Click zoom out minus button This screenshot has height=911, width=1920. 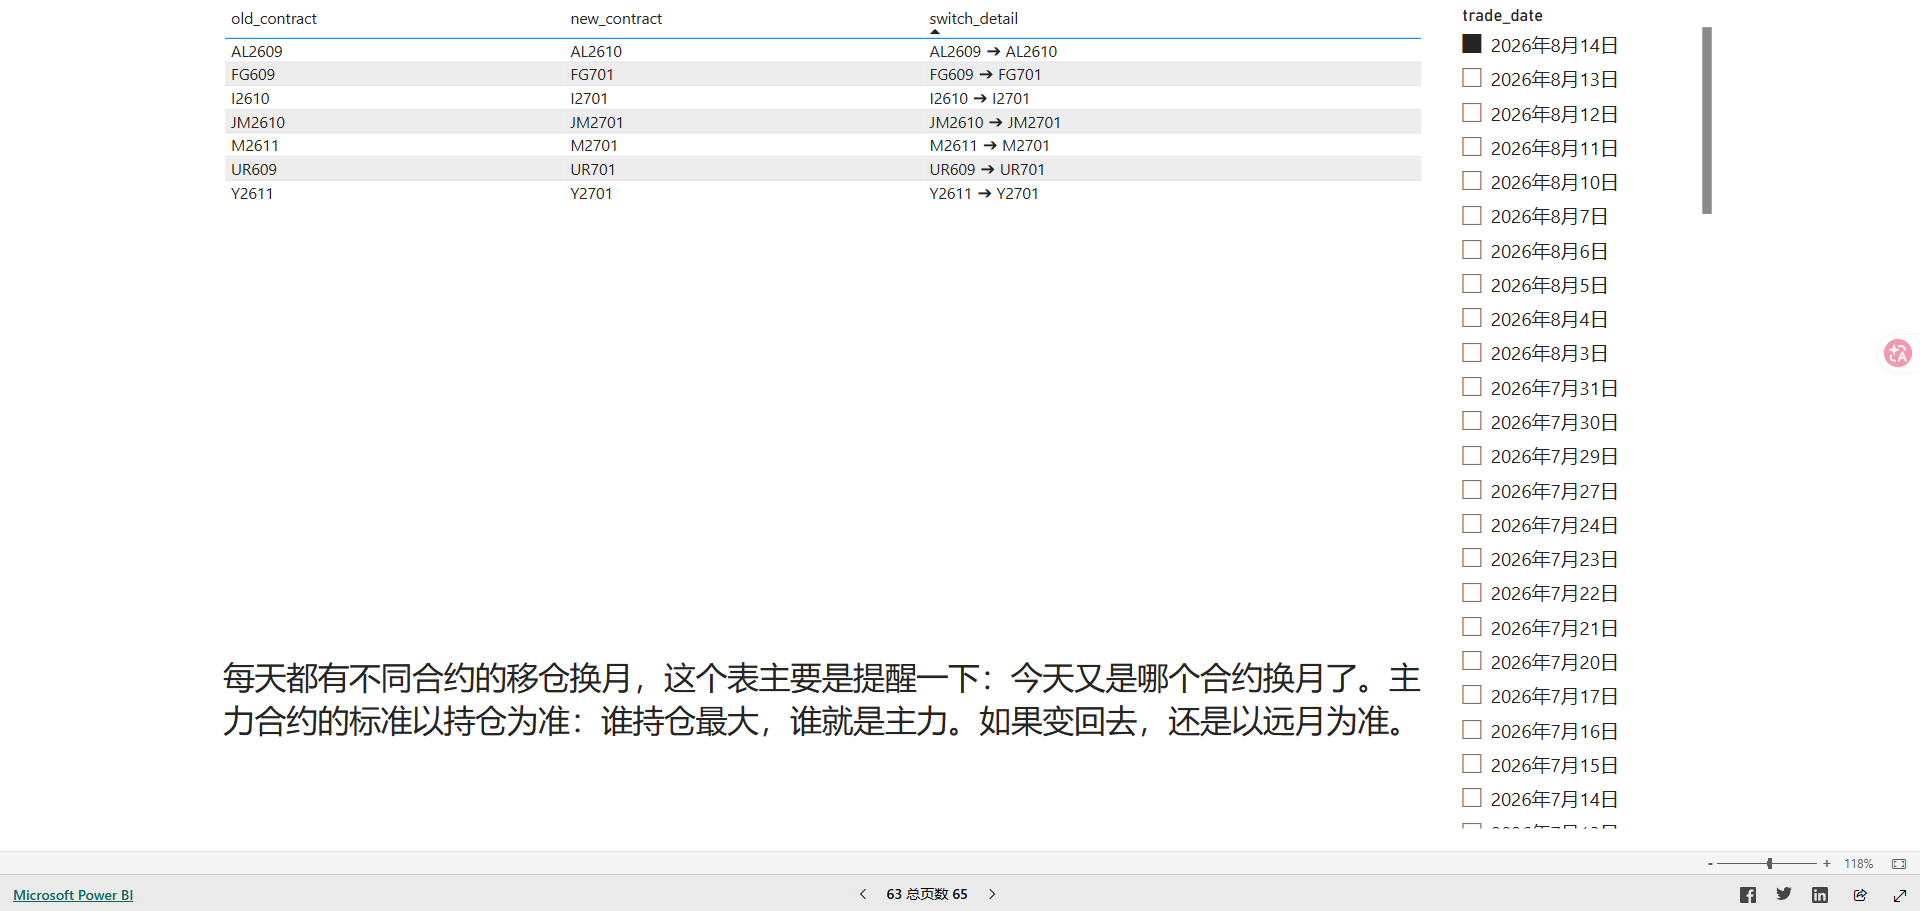(1710, 864)
